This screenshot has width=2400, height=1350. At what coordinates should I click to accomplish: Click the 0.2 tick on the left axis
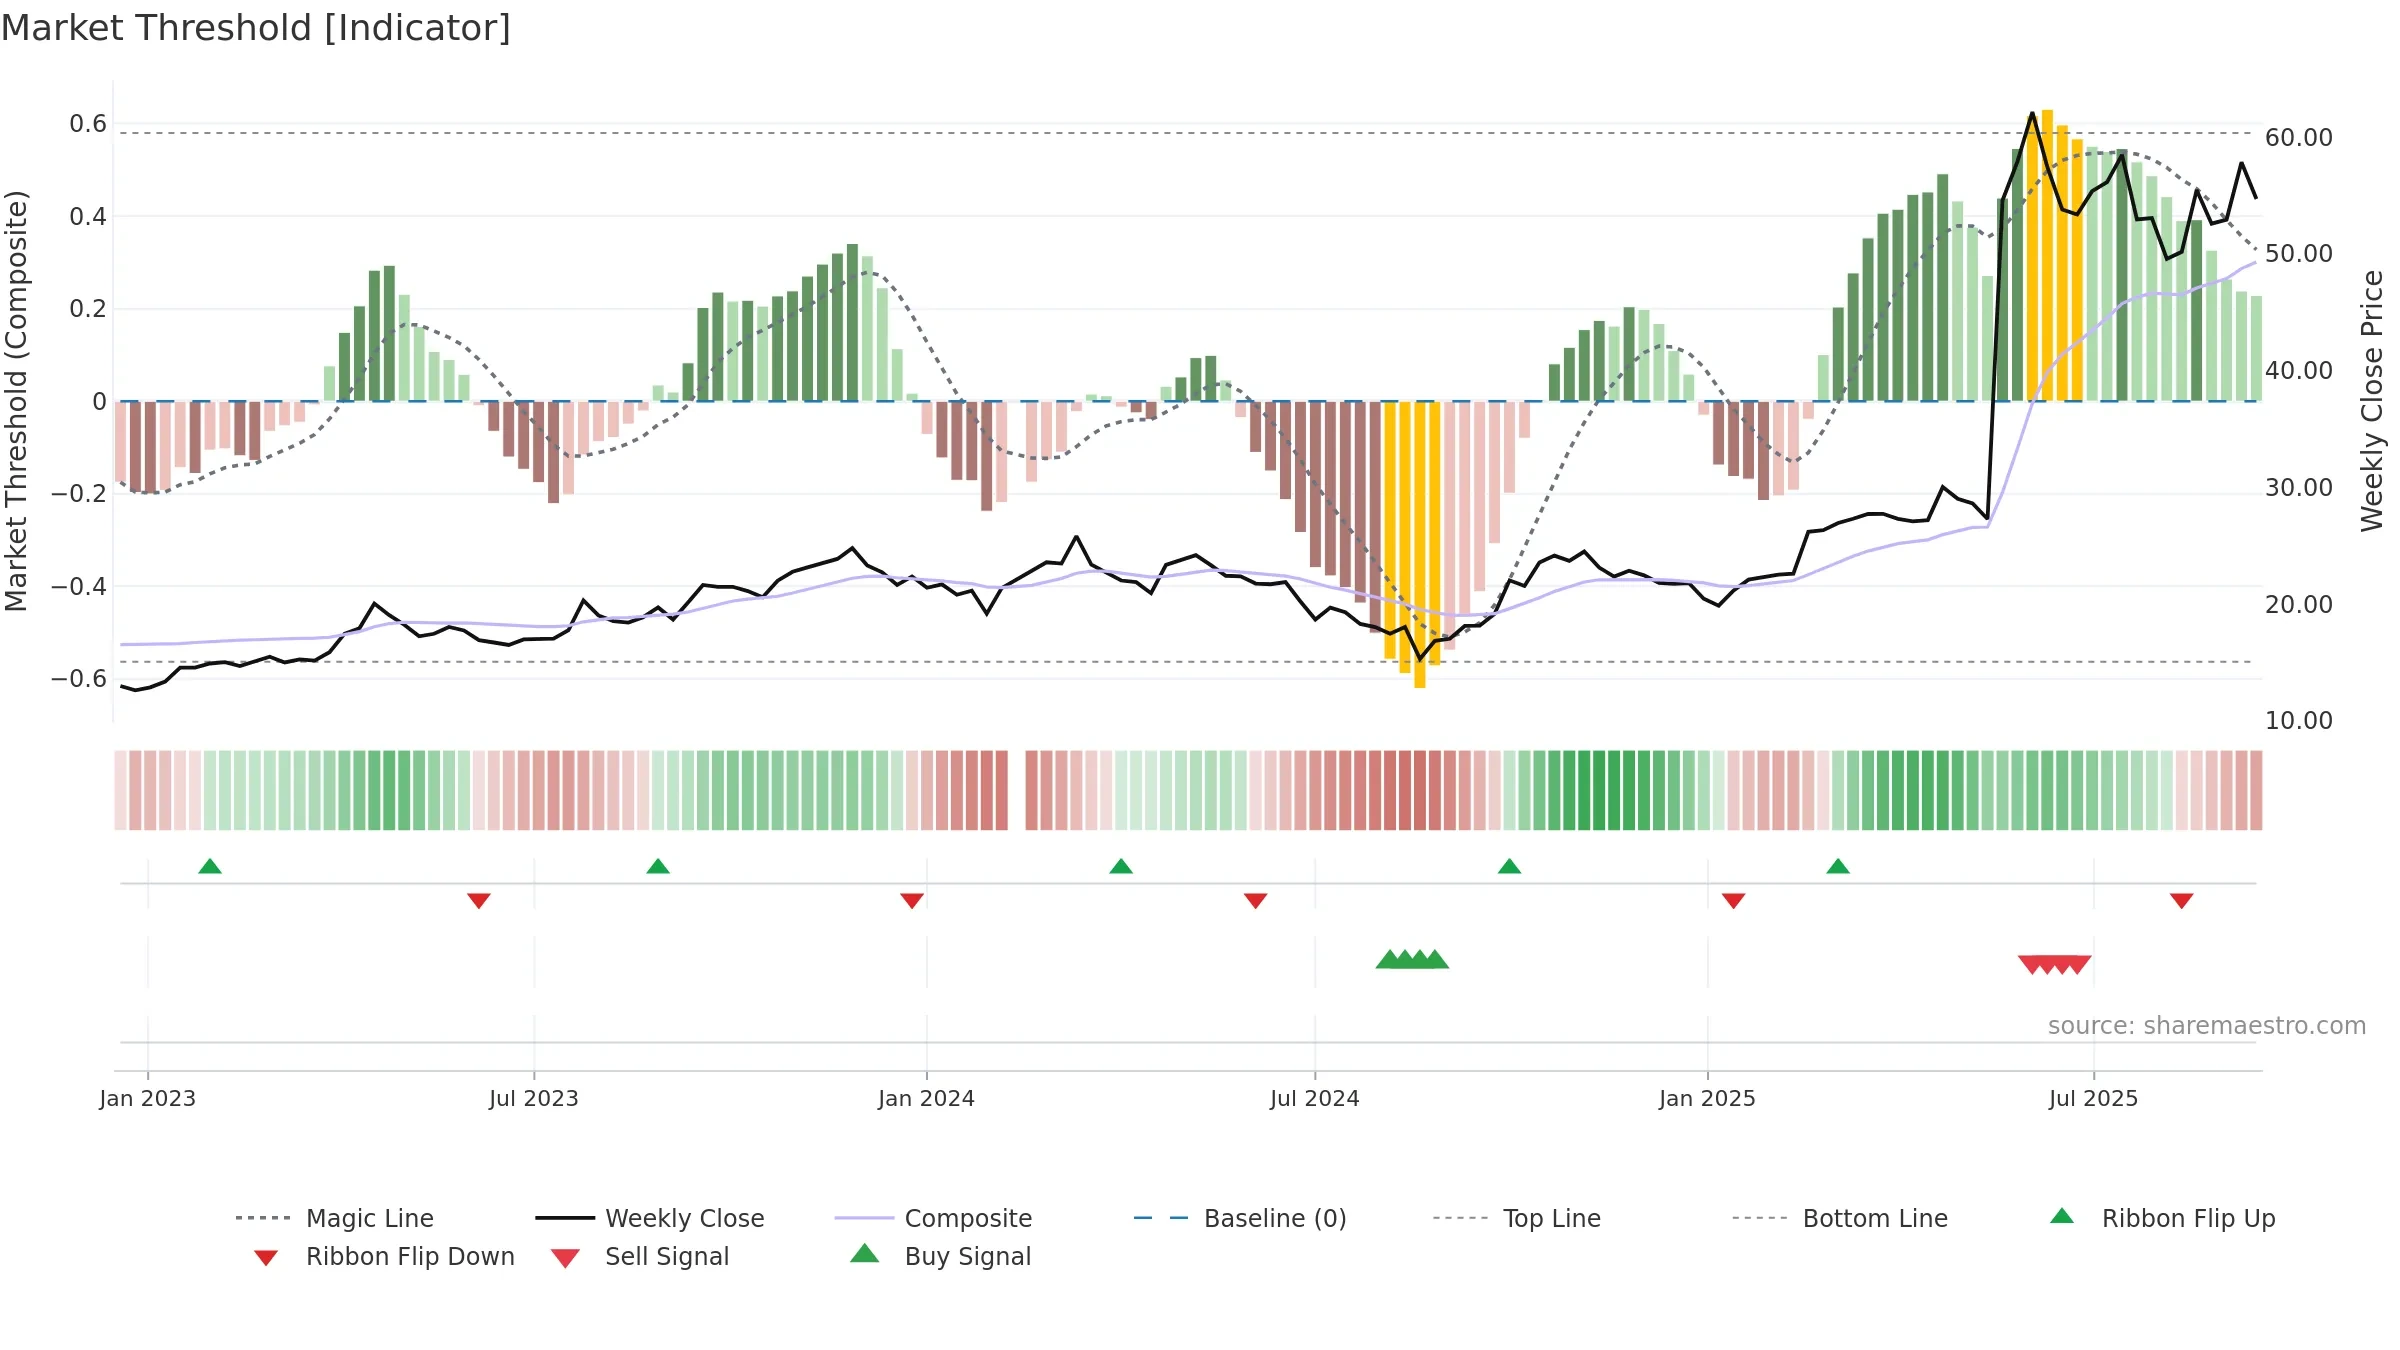[88, 309]
